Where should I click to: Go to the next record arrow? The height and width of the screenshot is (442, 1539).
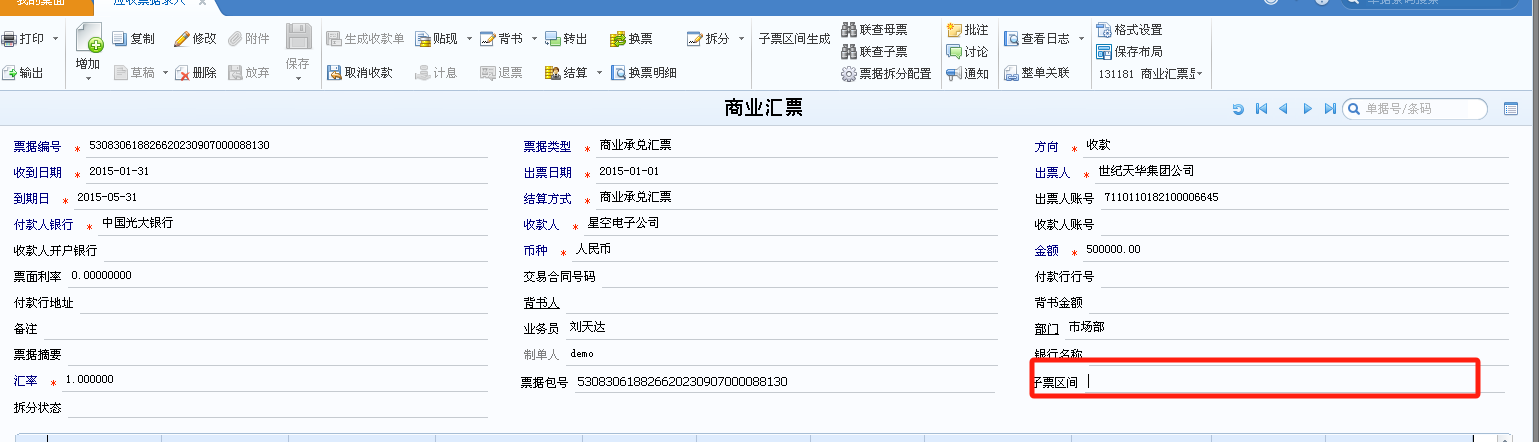[x=1306, y=109]
